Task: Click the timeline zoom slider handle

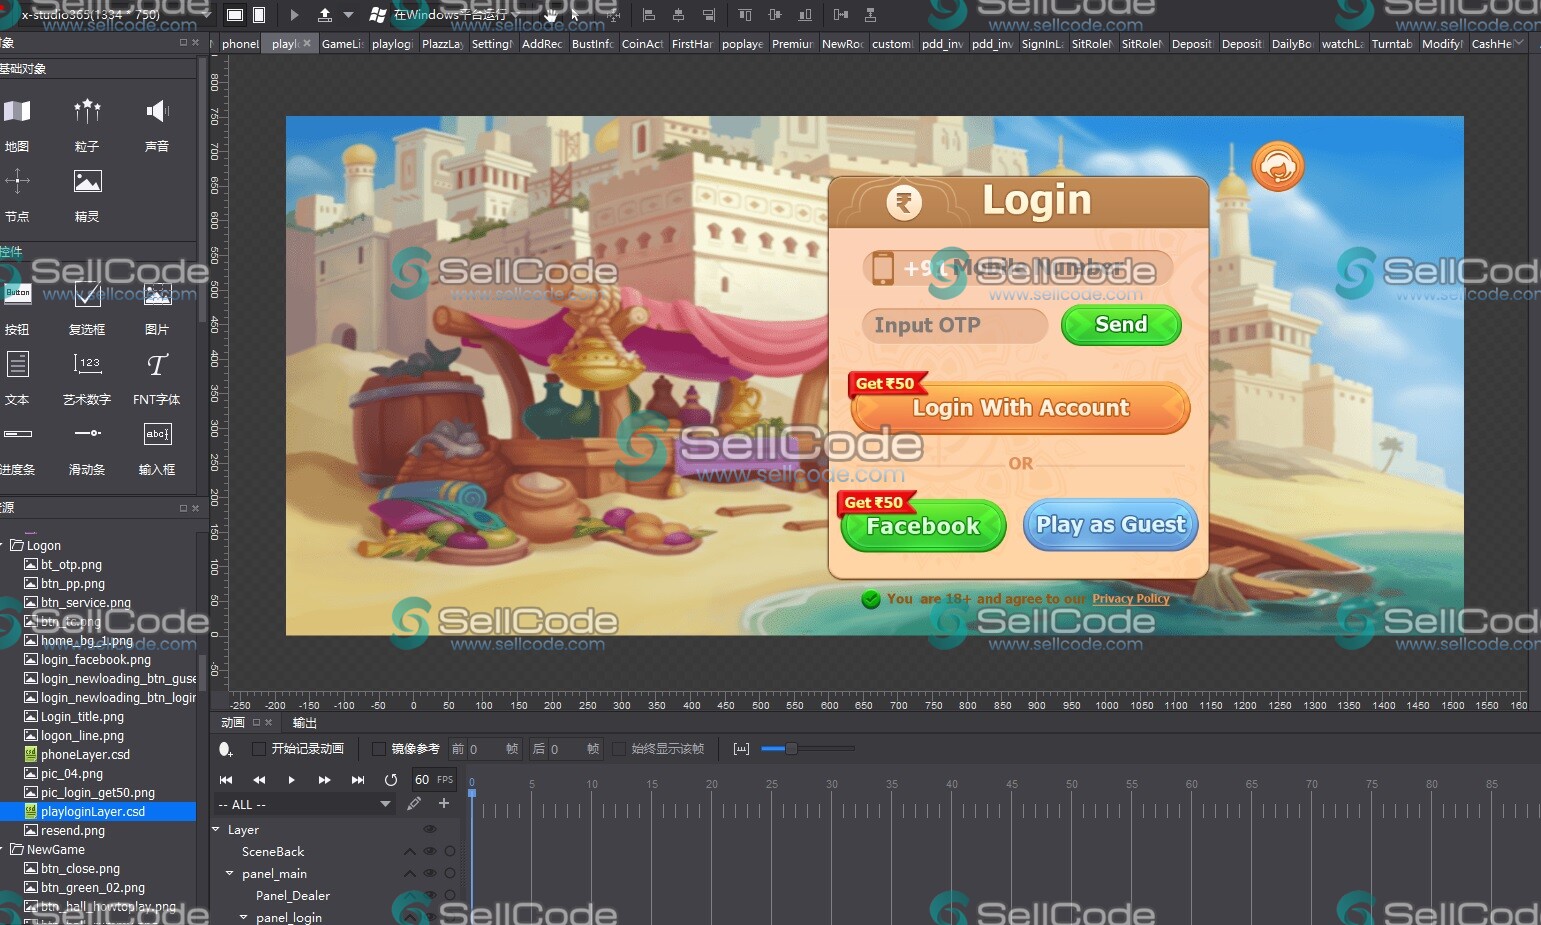Action: (x=791, y=749)
